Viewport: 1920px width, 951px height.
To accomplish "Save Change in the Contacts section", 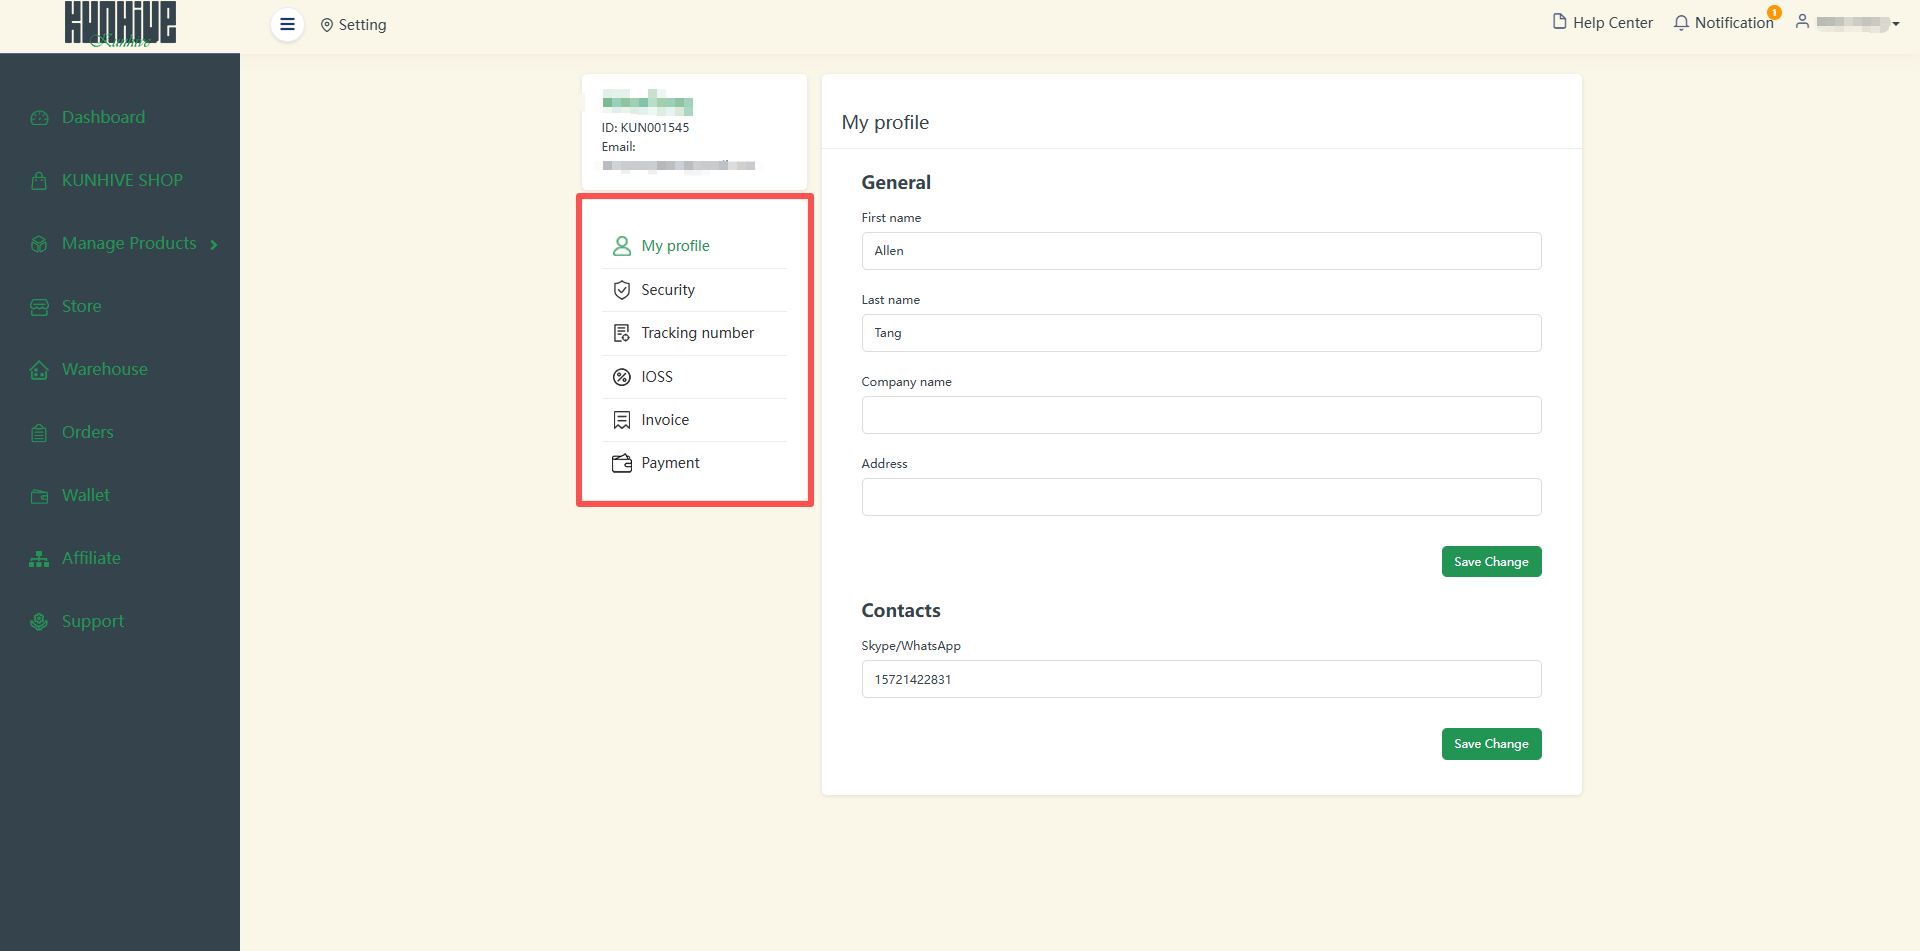I will (1490, 744).
